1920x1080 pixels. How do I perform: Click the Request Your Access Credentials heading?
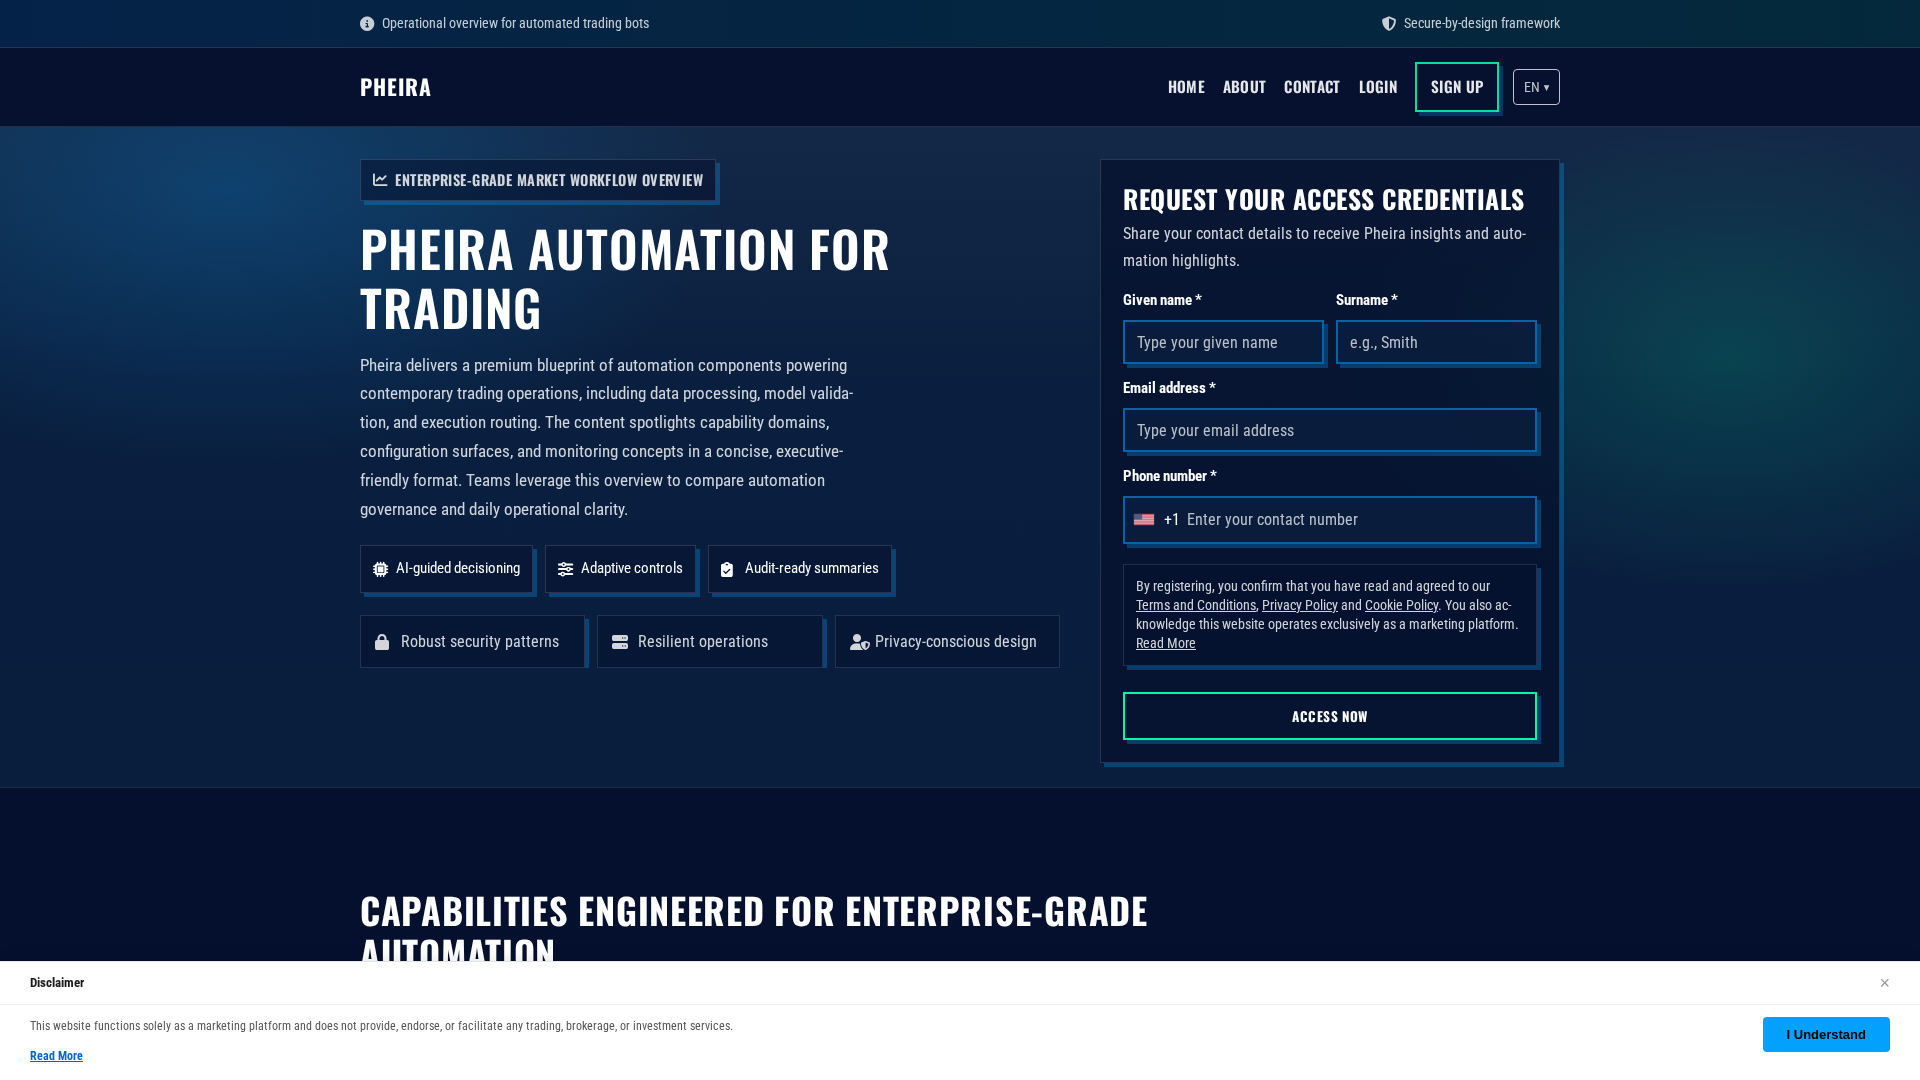1324,199
